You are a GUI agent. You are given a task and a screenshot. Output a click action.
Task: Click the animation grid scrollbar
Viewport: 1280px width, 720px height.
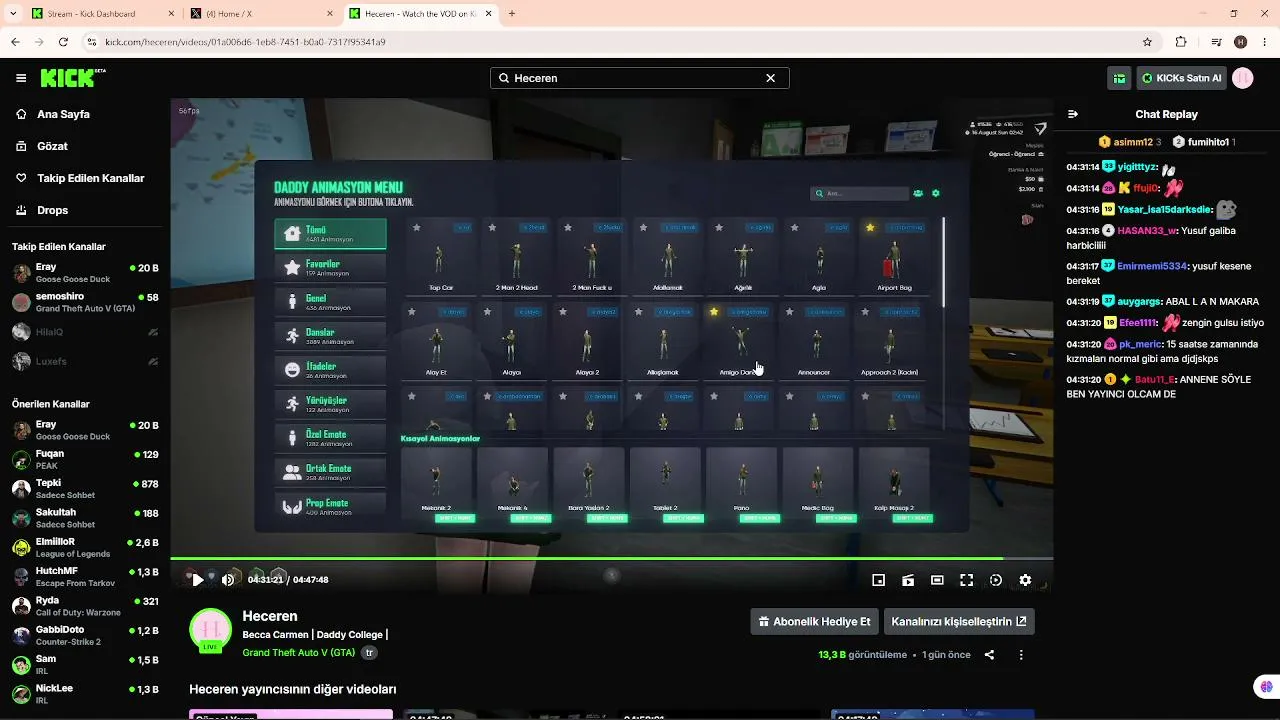click(943, 262)
